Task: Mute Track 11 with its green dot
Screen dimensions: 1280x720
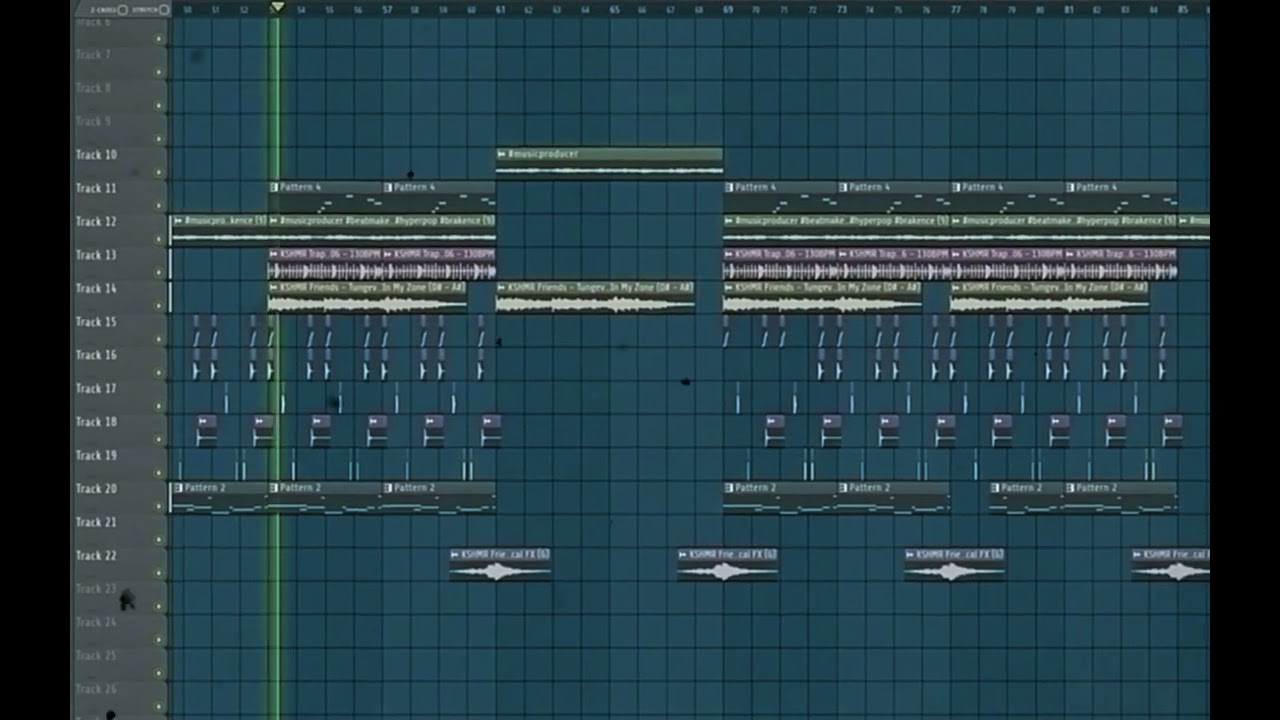Action: (x=158, y=206)
